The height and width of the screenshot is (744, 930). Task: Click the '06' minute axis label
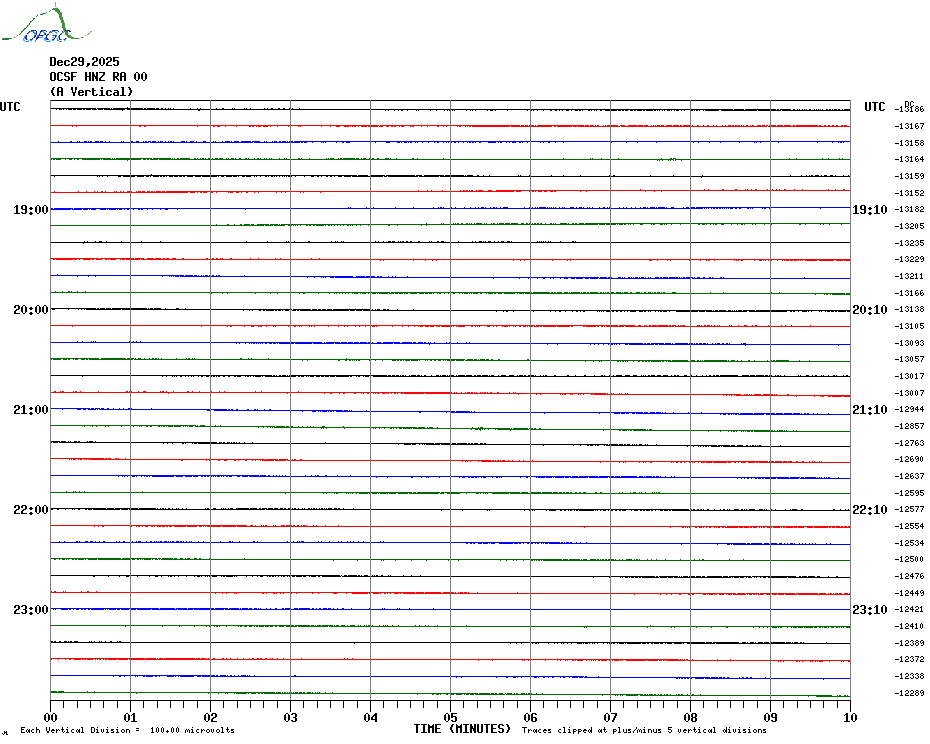(531, 717)
